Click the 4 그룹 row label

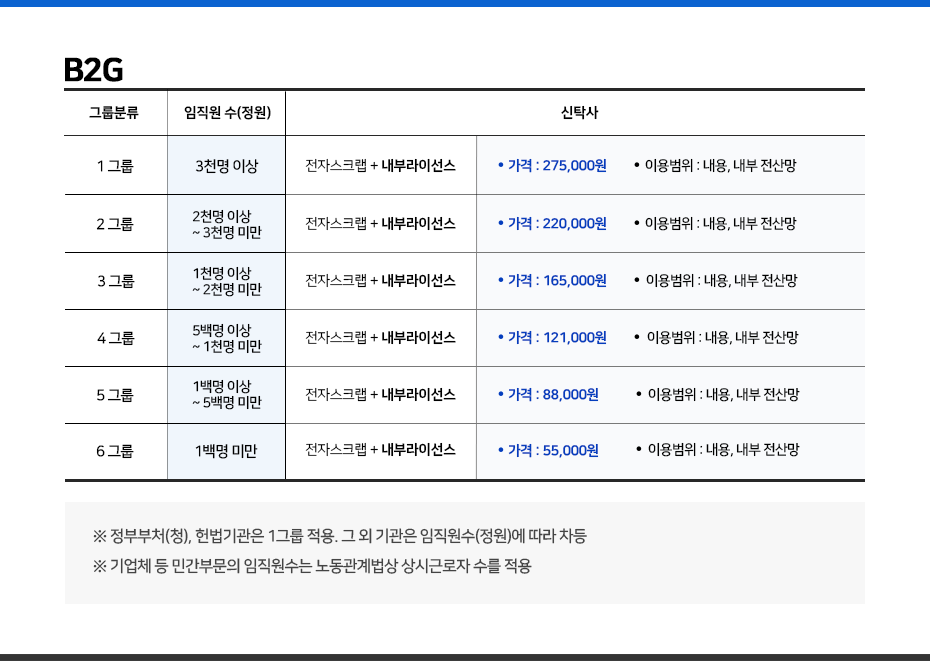point(115,338)
